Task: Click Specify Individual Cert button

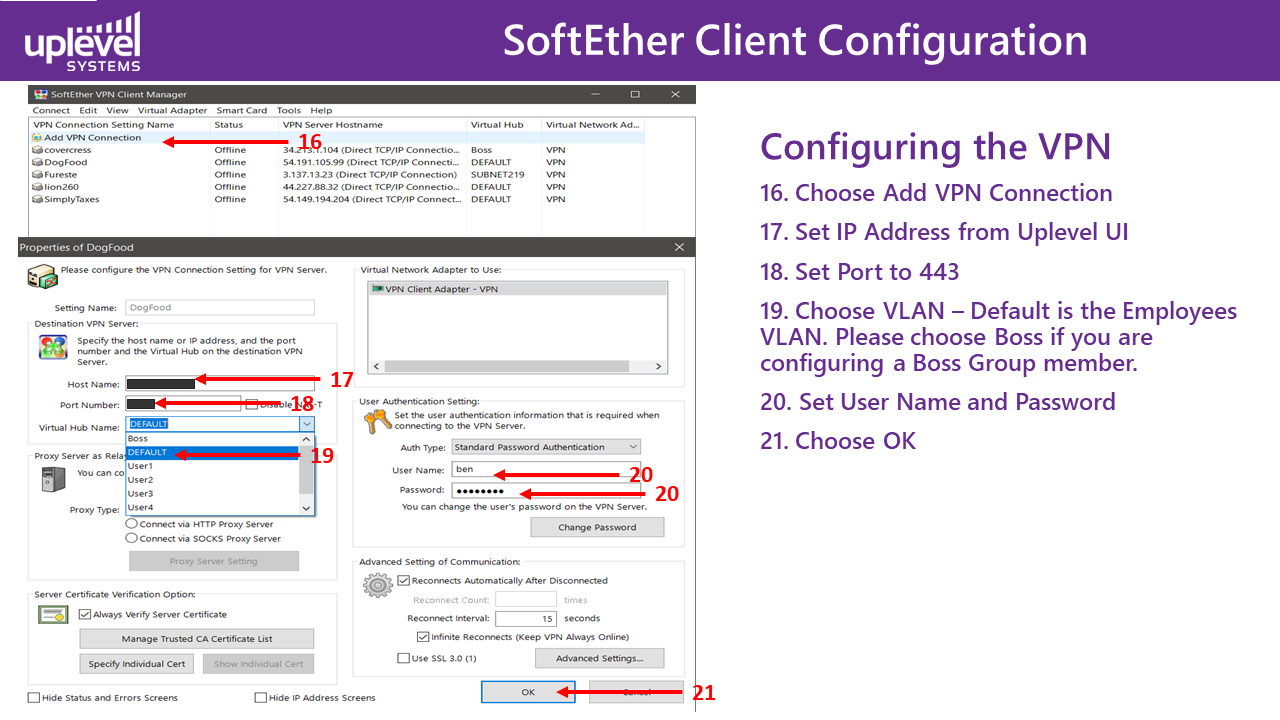Action: (137, 664)
